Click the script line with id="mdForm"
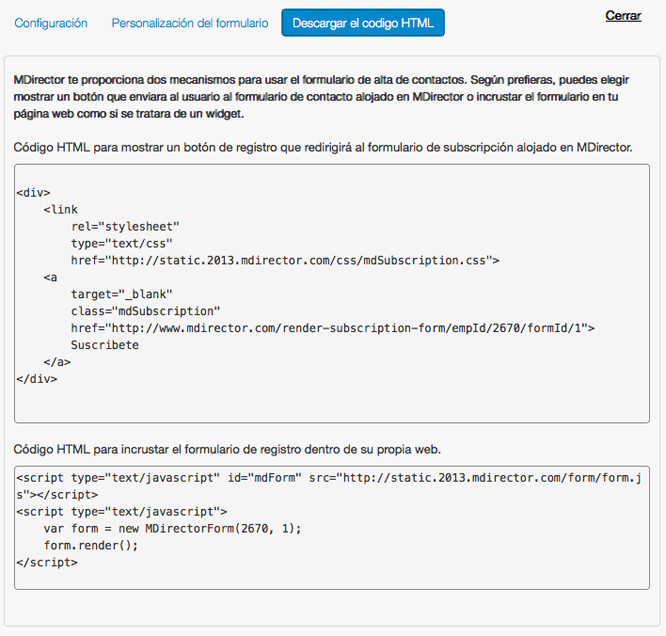This screenshot has width=666, height=636. [325, 478]
